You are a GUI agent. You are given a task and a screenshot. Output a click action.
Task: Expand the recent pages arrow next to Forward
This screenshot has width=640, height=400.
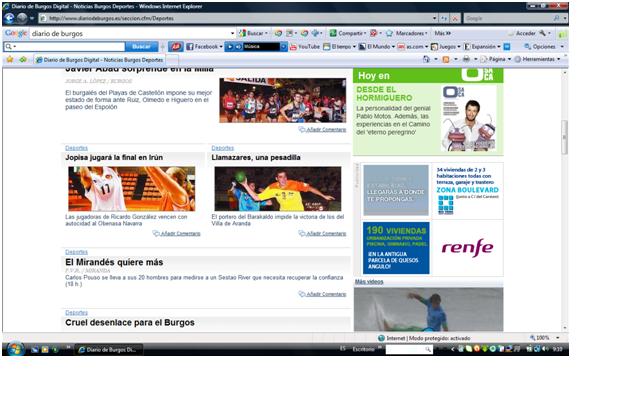(31, 18)
